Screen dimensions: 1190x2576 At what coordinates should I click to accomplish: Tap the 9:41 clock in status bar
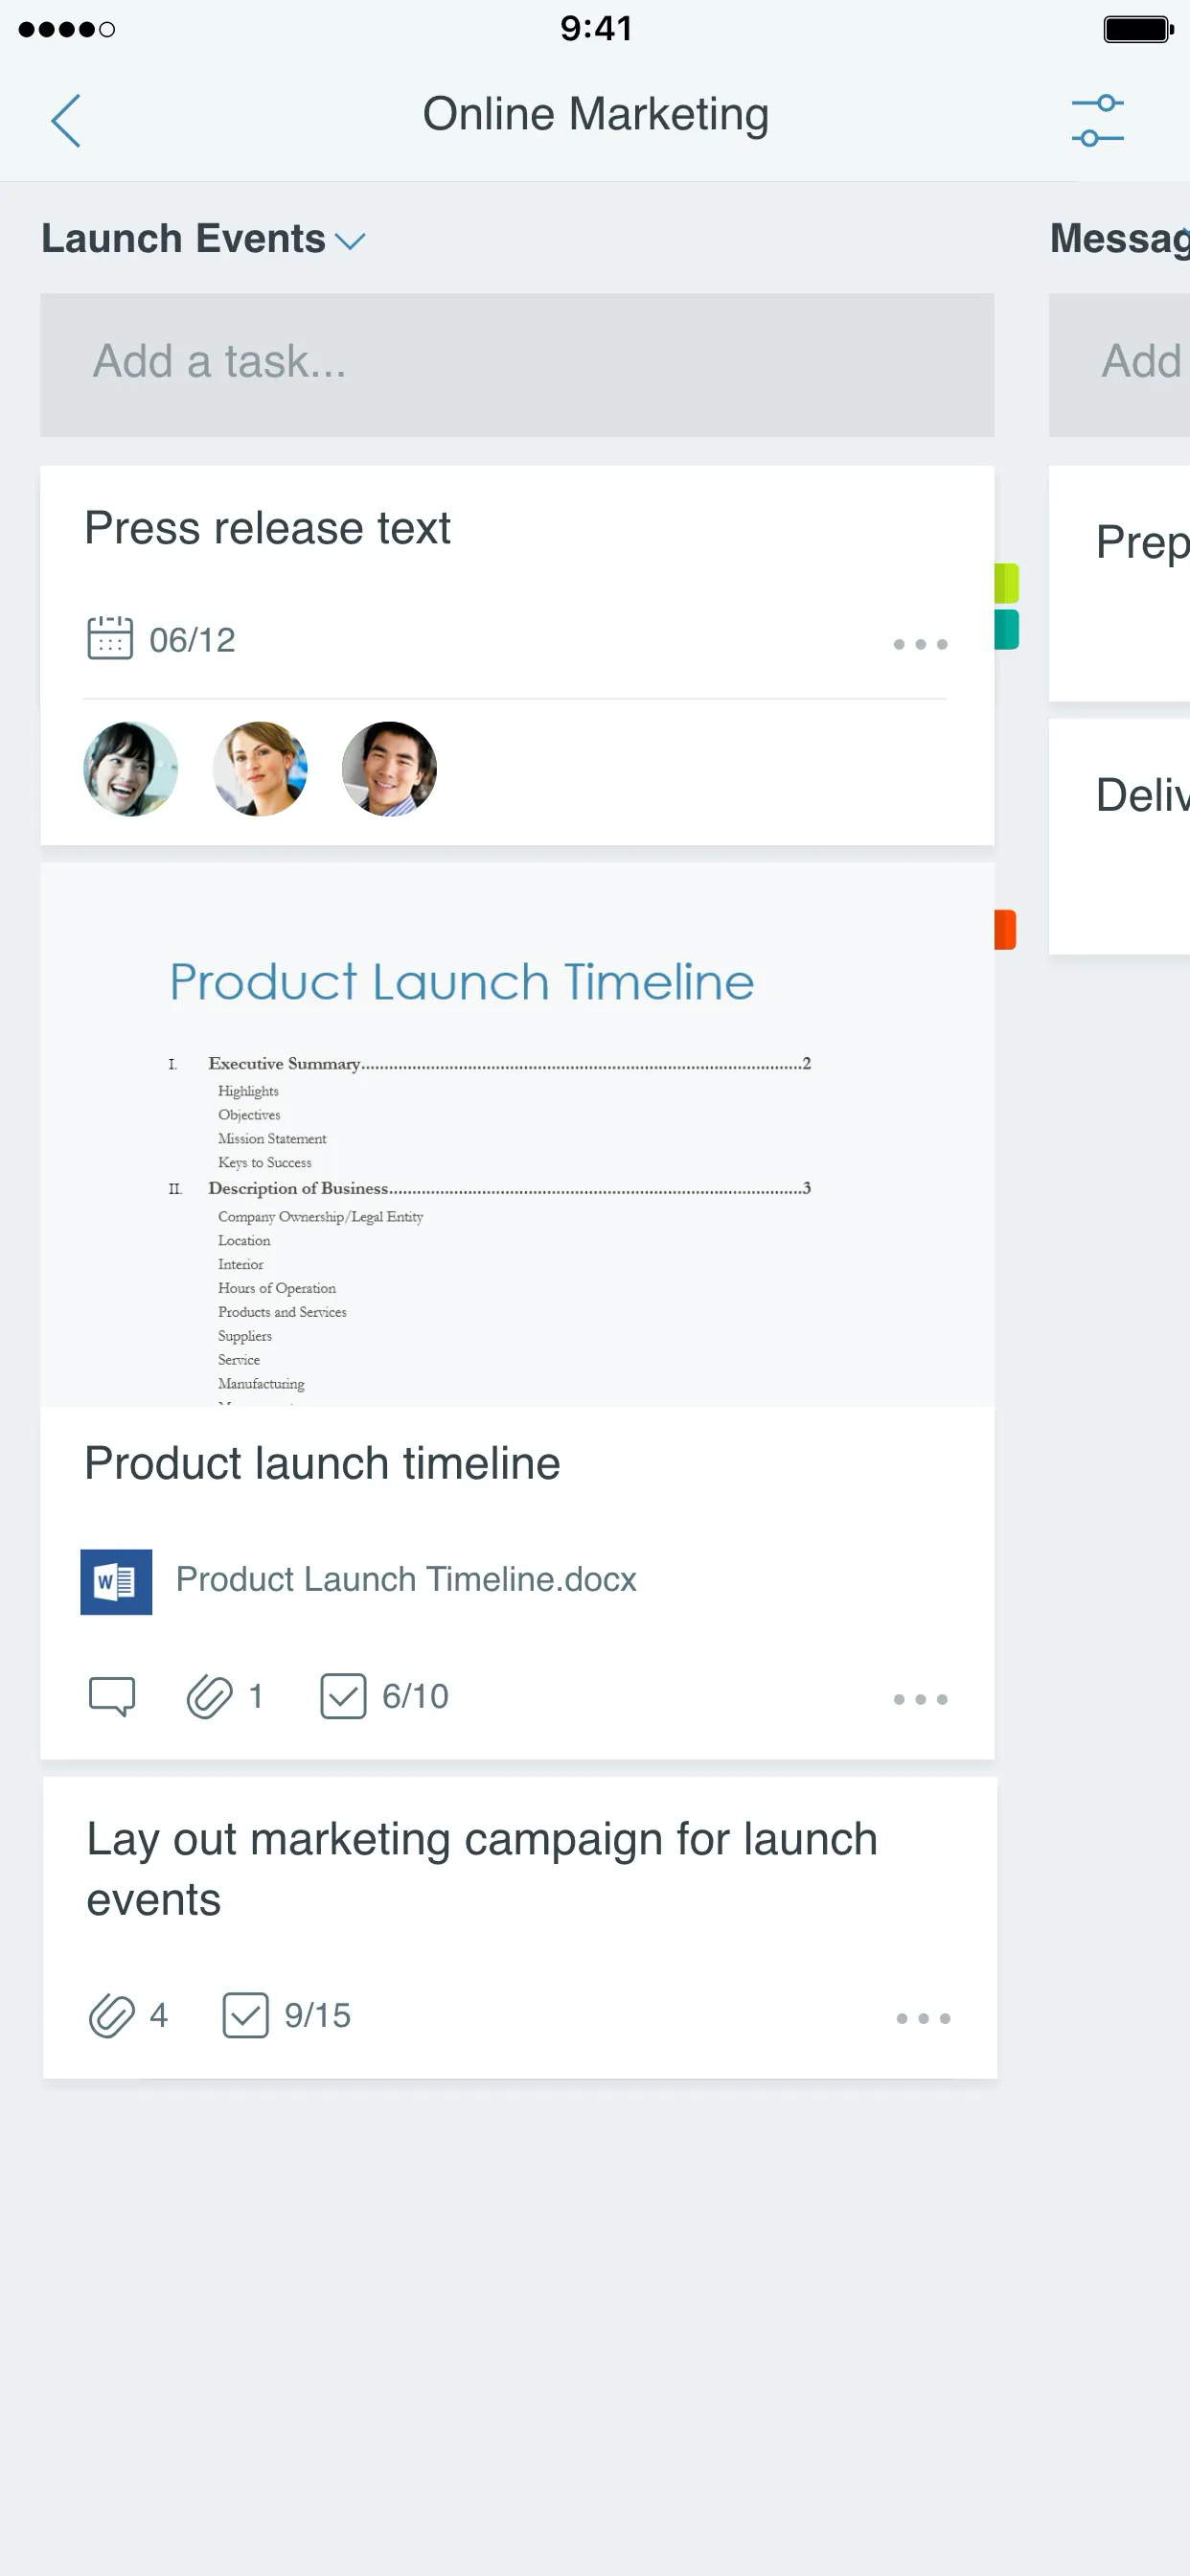[596, 28]
